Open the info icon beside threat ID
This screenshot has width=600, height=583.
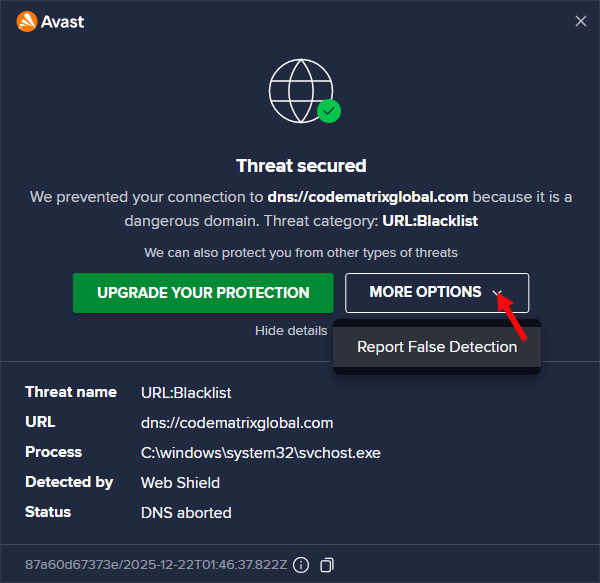click(x=301, y=565)
